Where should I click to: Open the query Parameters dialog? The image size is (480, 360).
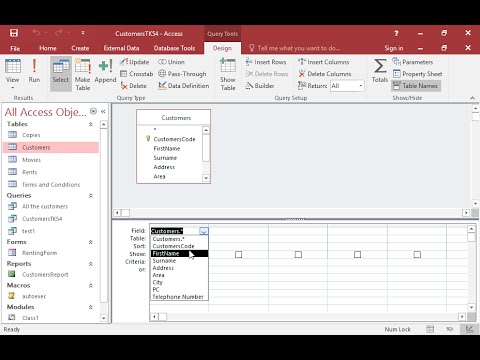click(413, 62)
